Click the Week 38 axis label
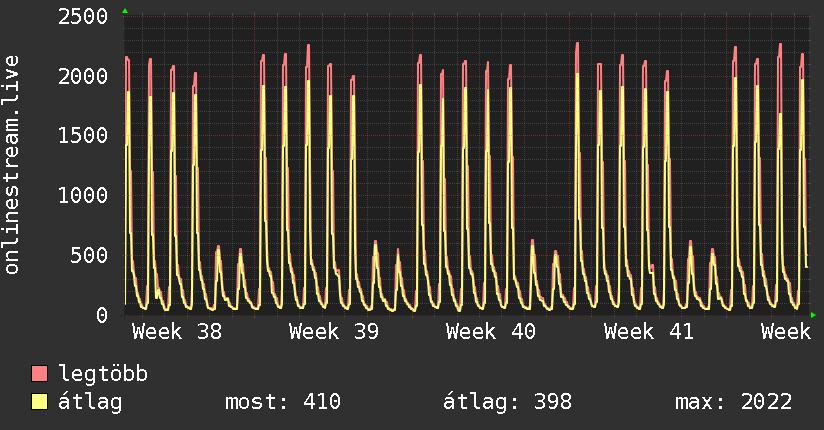Image resolution: width=824 pixels, height=430 pixels. [177, 332]
